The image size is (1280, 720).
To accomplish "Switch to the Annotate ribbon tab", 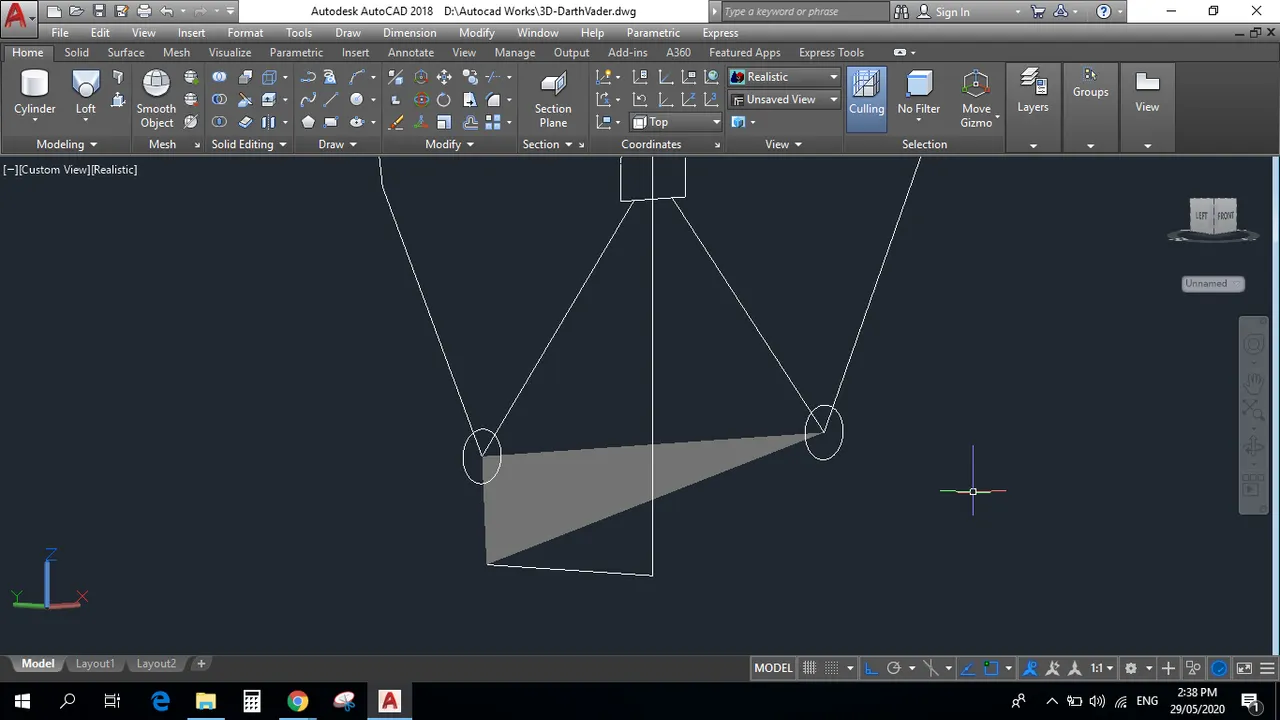I will click(411, 52).
